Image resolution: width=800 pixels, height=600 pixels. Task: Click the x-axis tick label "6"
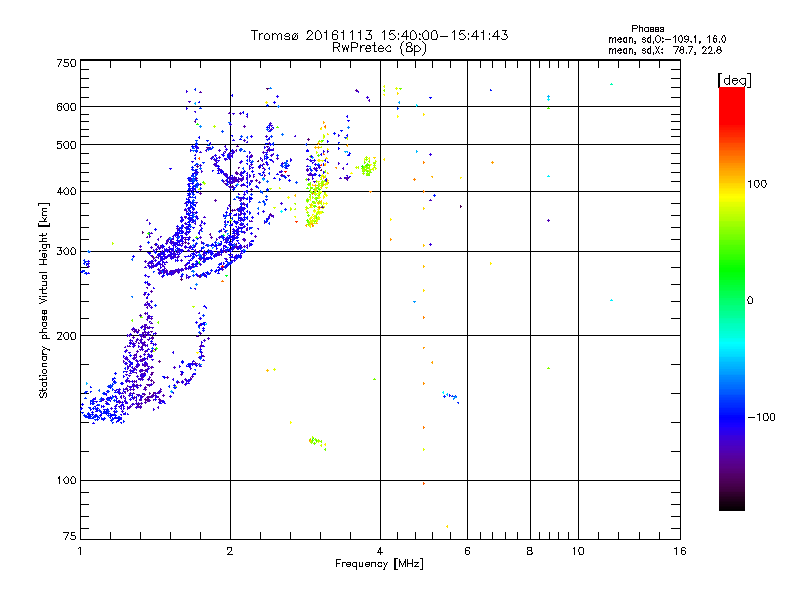tap(467, 551)
